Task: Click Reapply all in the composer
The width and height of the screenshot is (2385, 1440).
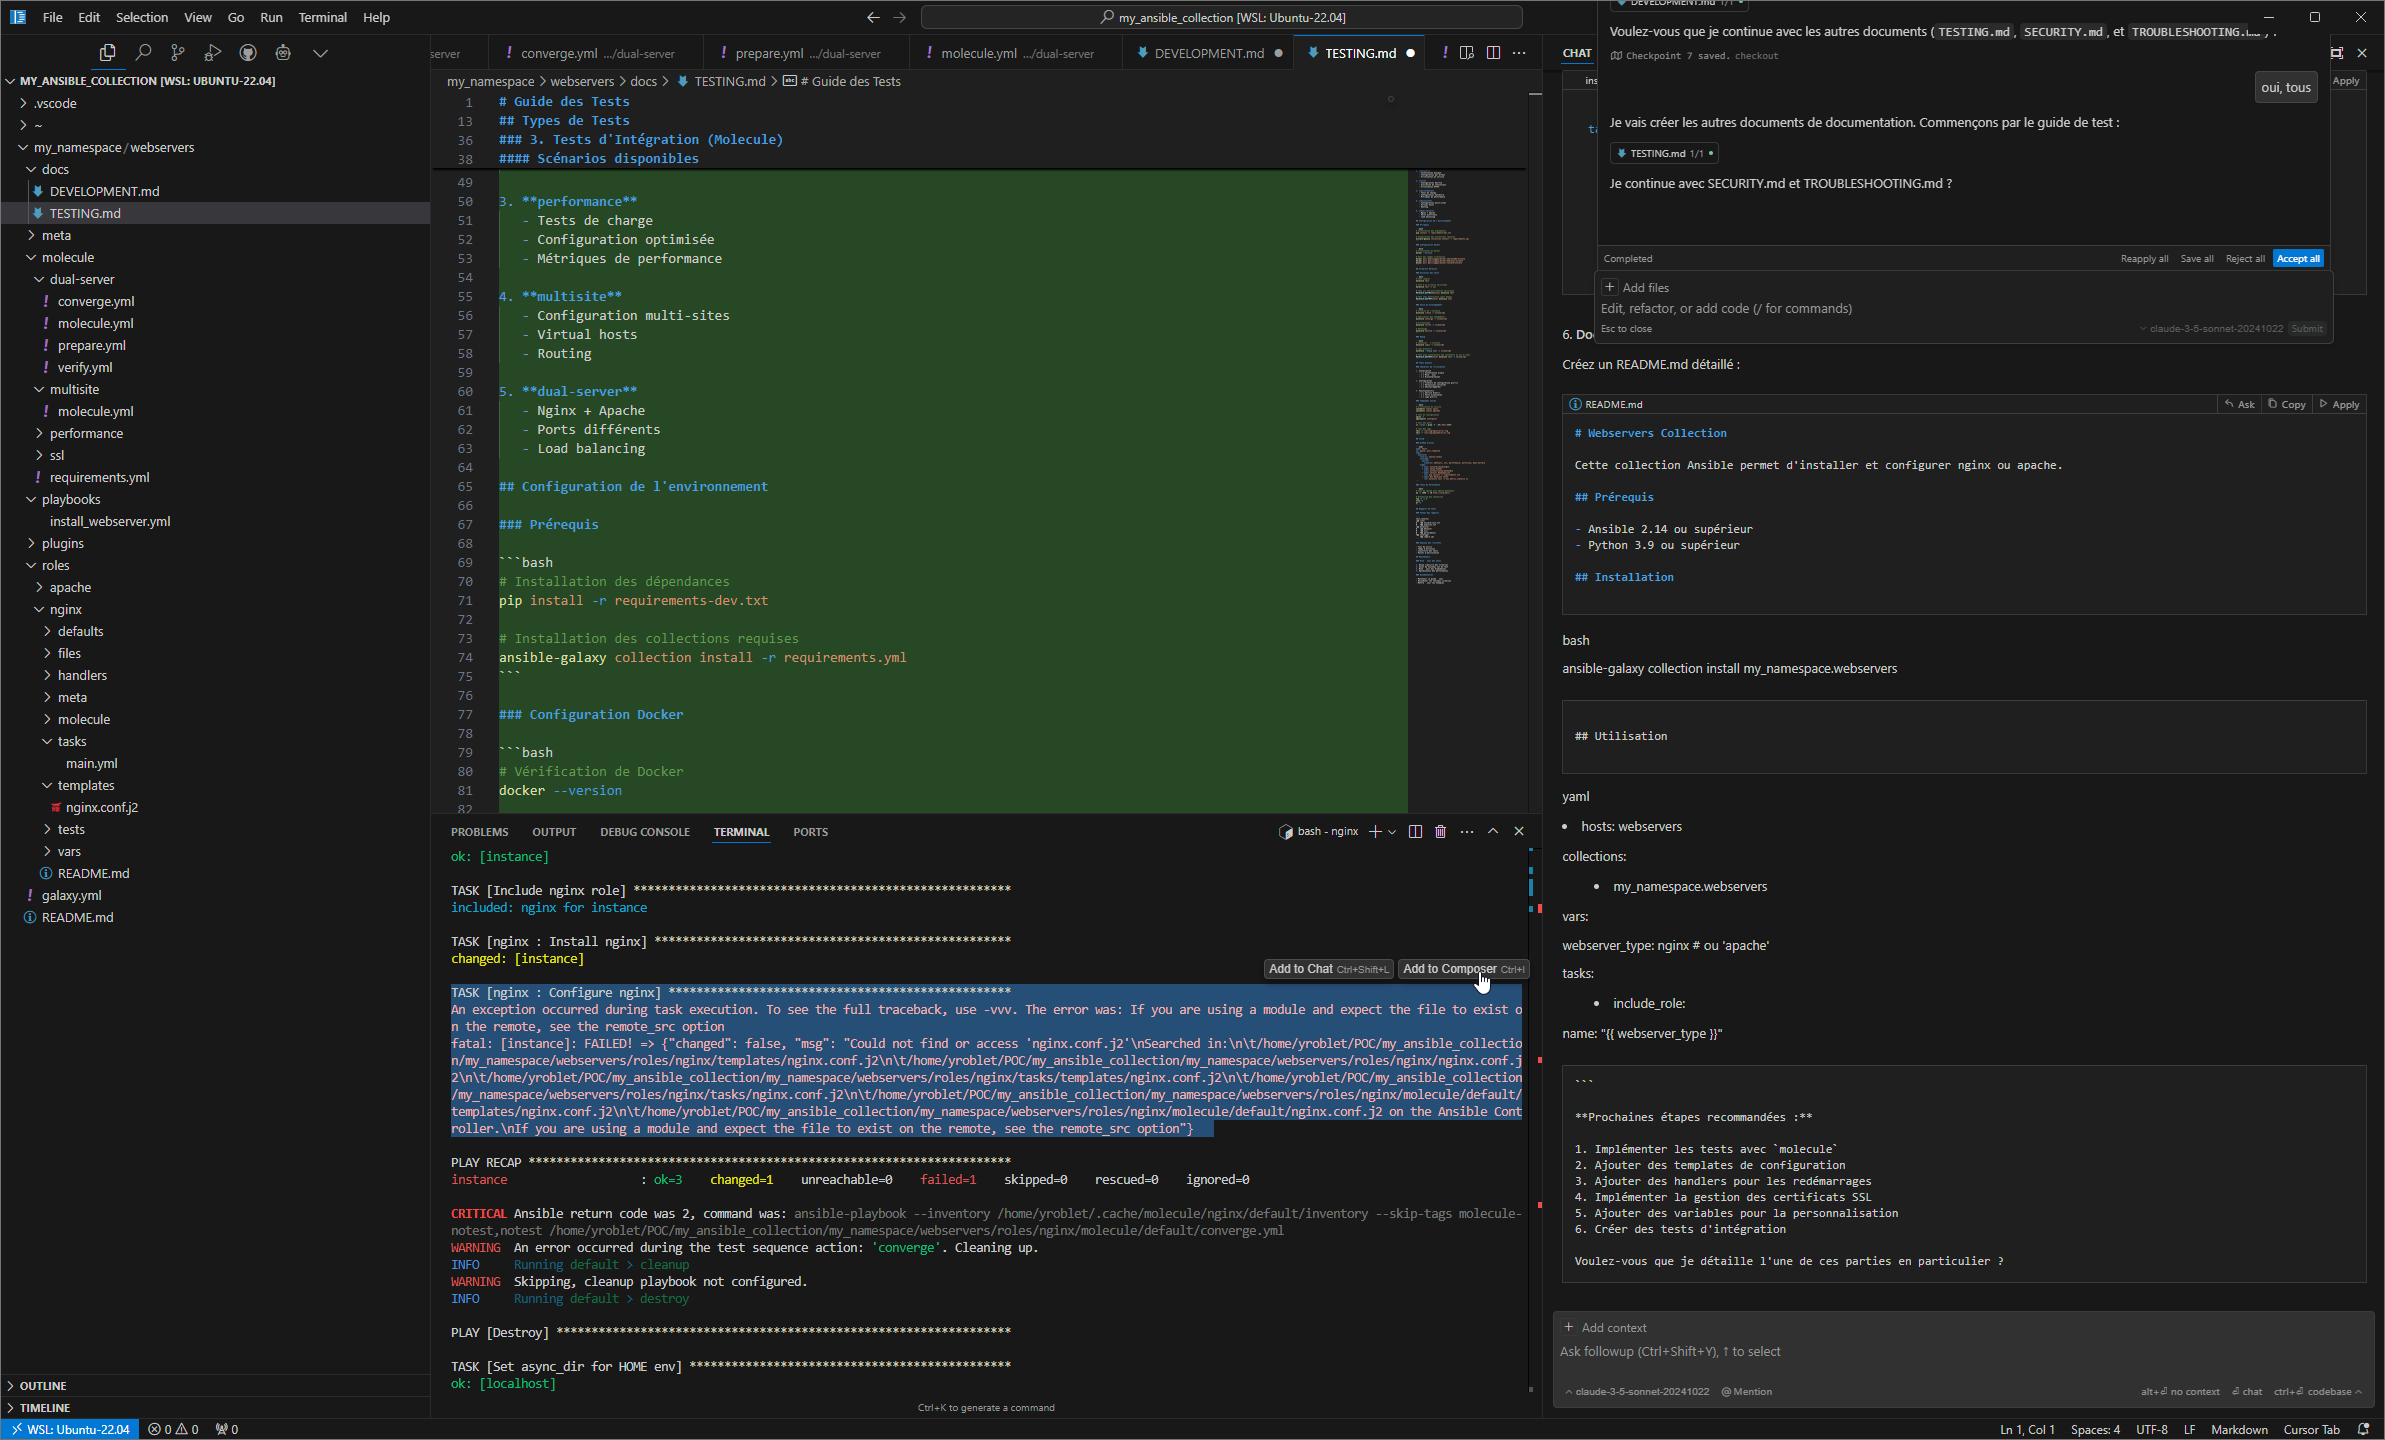Action: (x=2144, y=258)
